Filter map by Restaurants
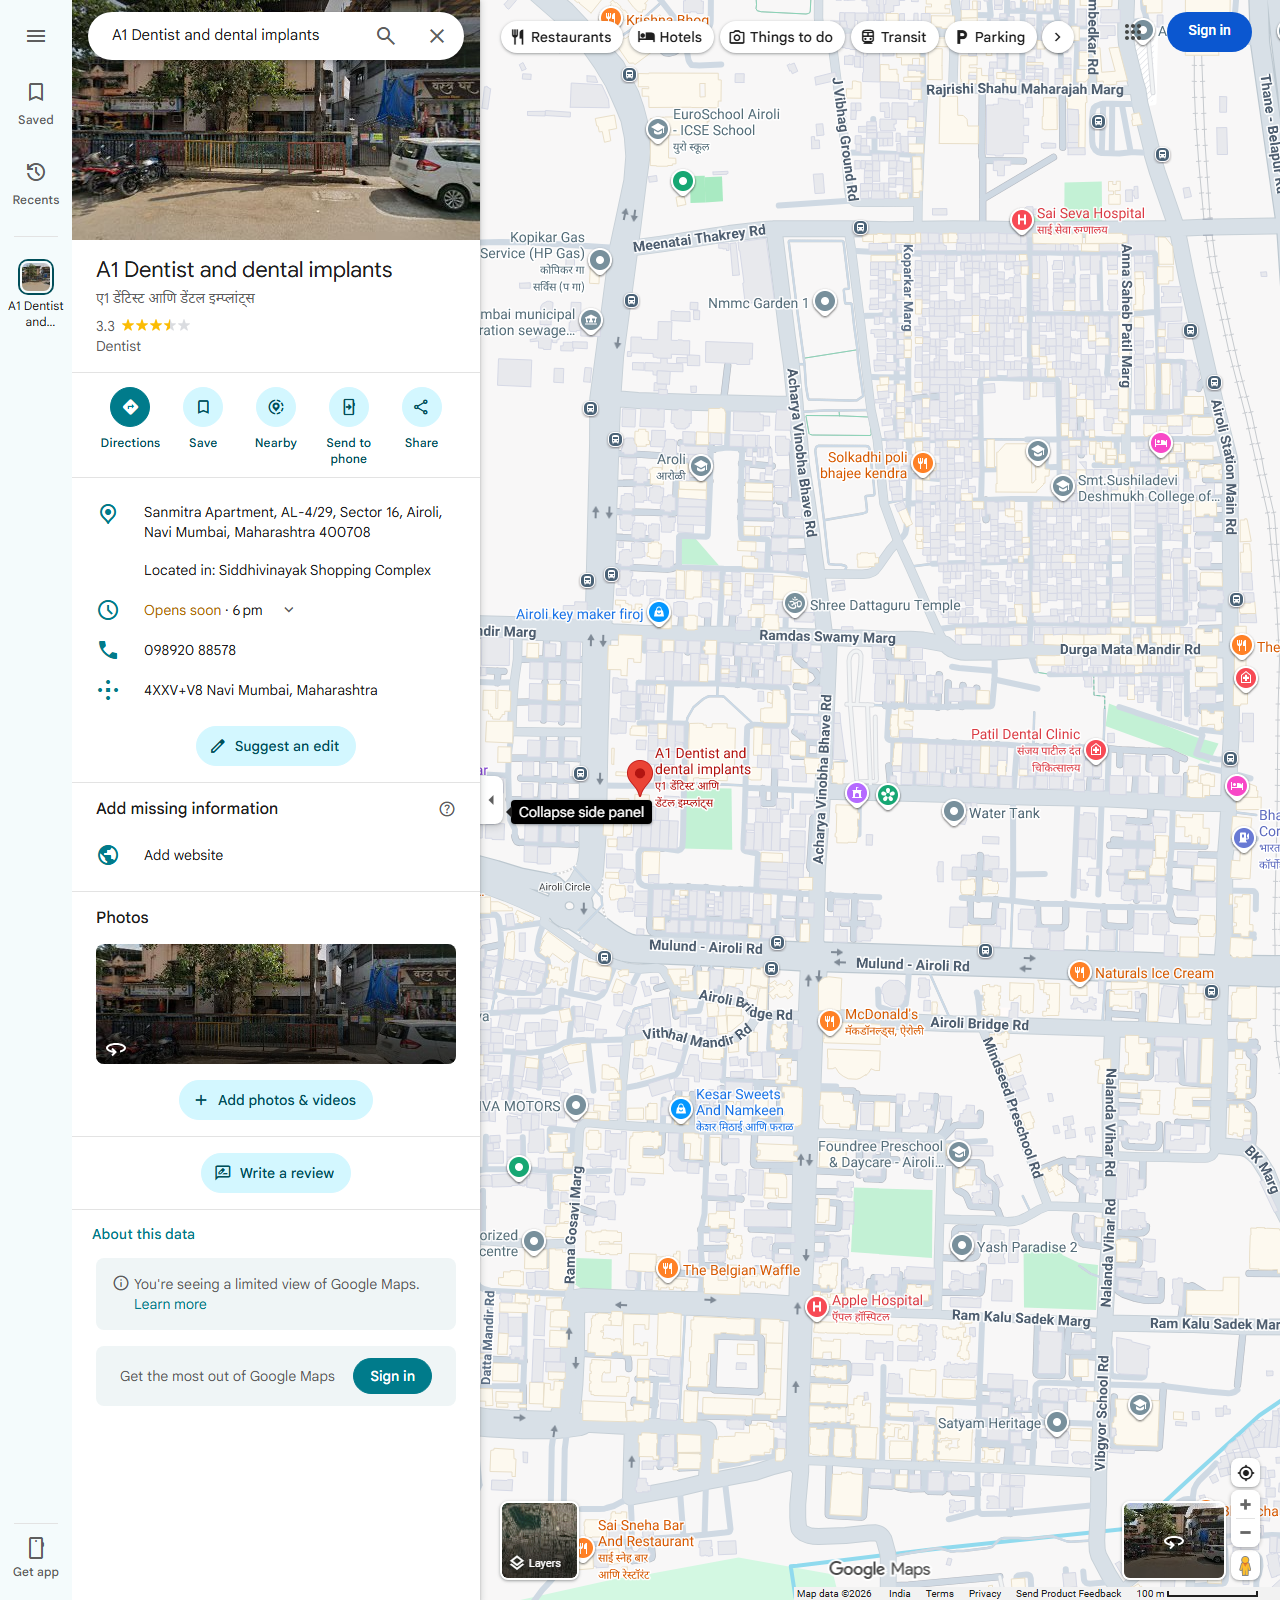 pos(561,37)
